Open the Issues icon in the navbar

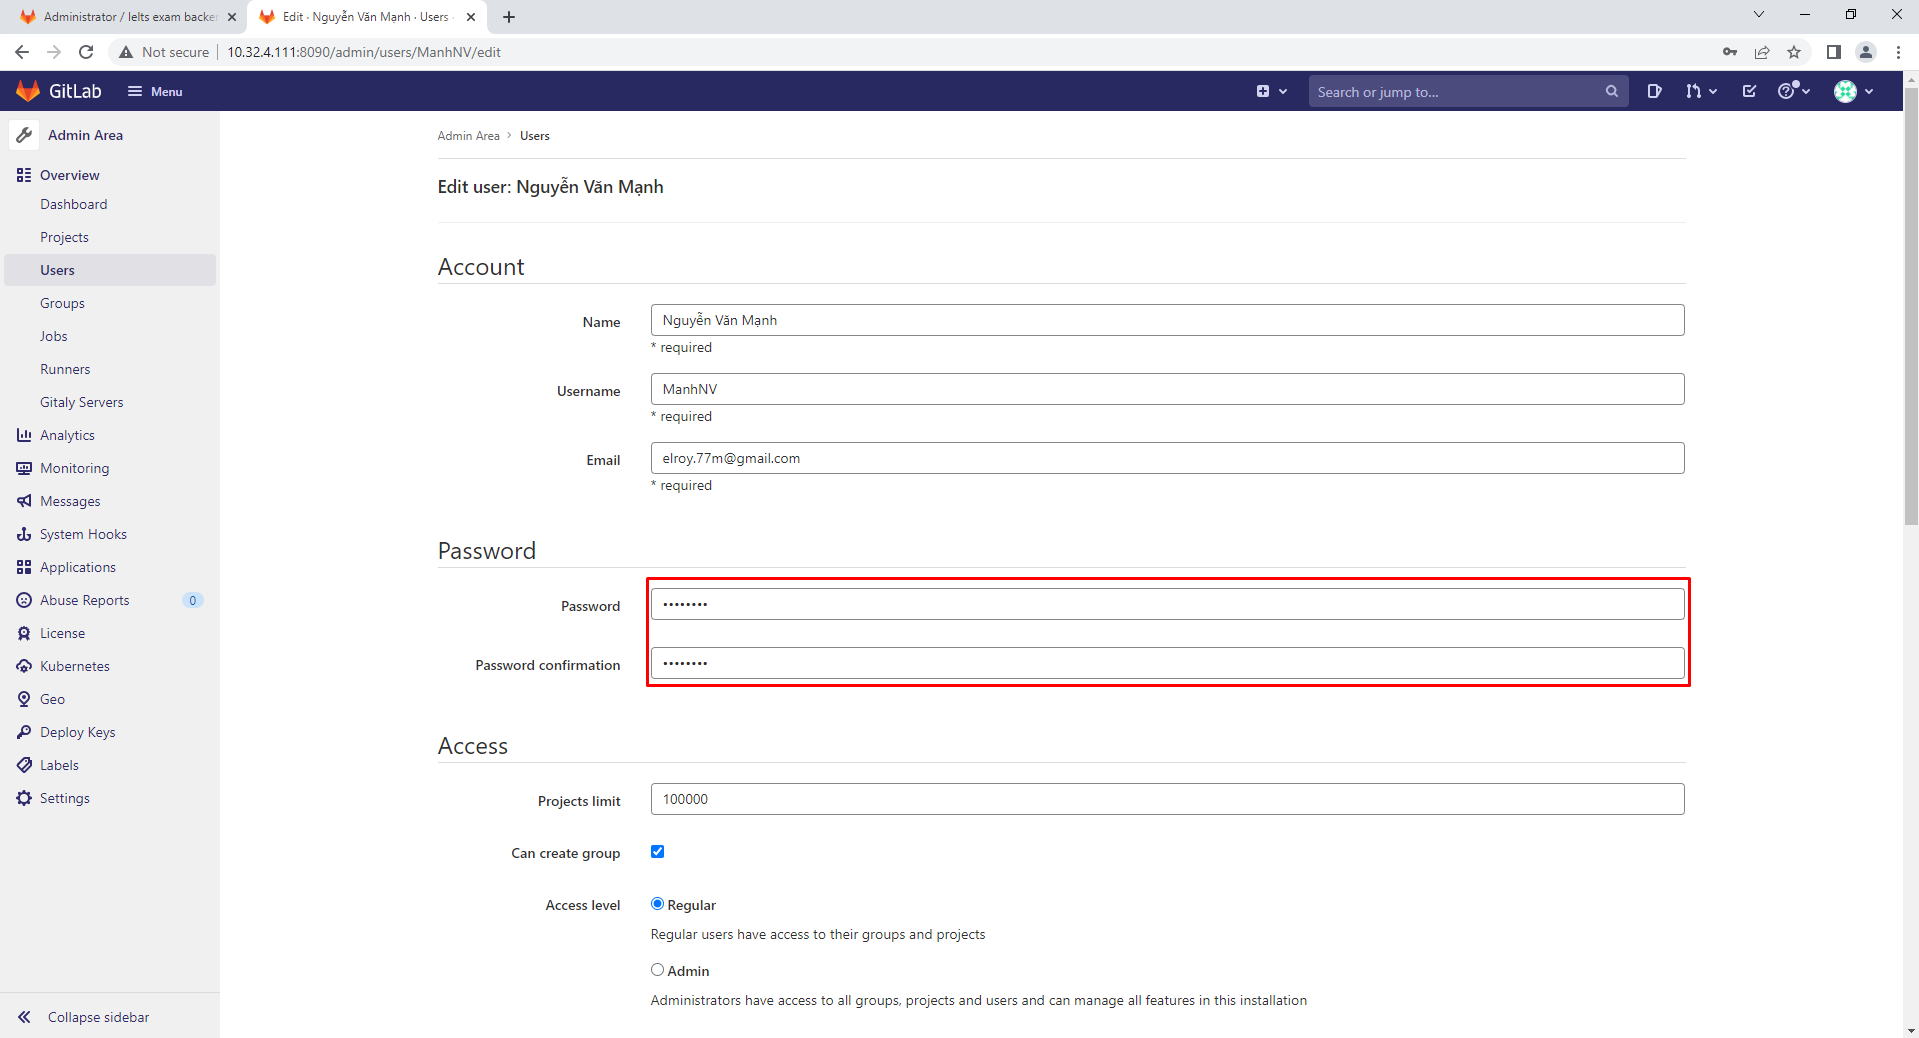(1654, 91)
